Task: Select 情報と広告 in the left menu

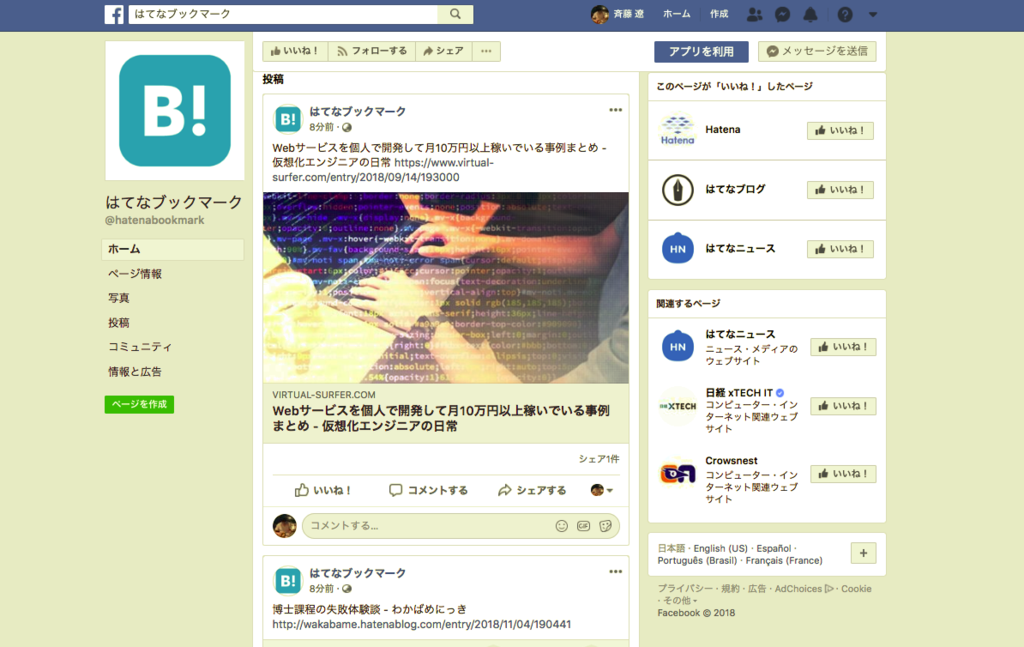Action: pos(135,372)
